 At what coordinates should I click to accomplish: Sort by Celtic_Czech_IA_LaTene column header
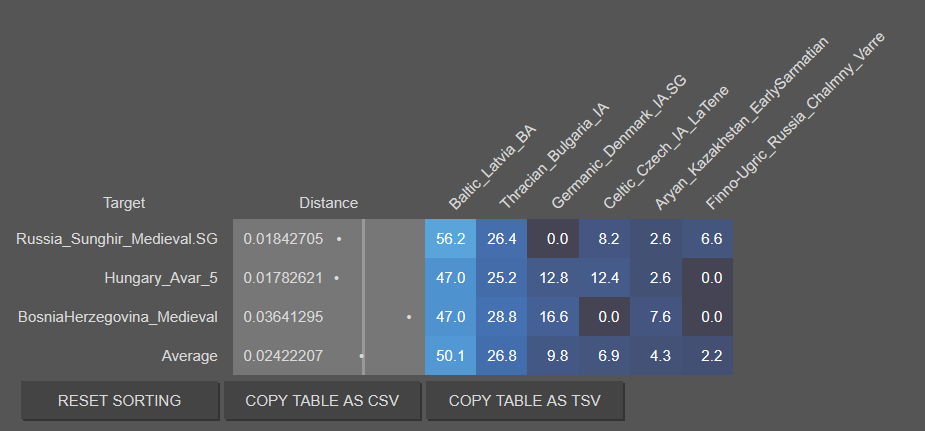[666, 147]
